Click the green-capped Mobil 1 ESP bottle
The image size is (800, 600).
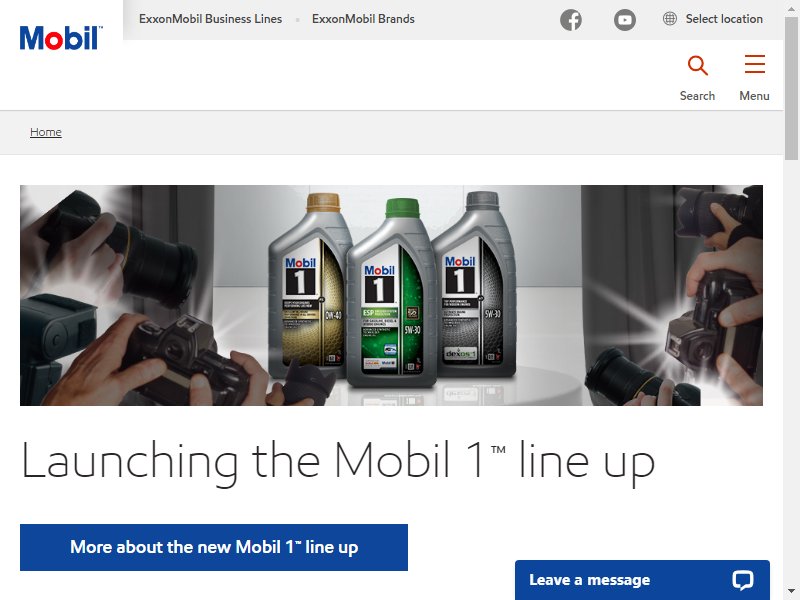pyautogui.click(x=392, y=293)
